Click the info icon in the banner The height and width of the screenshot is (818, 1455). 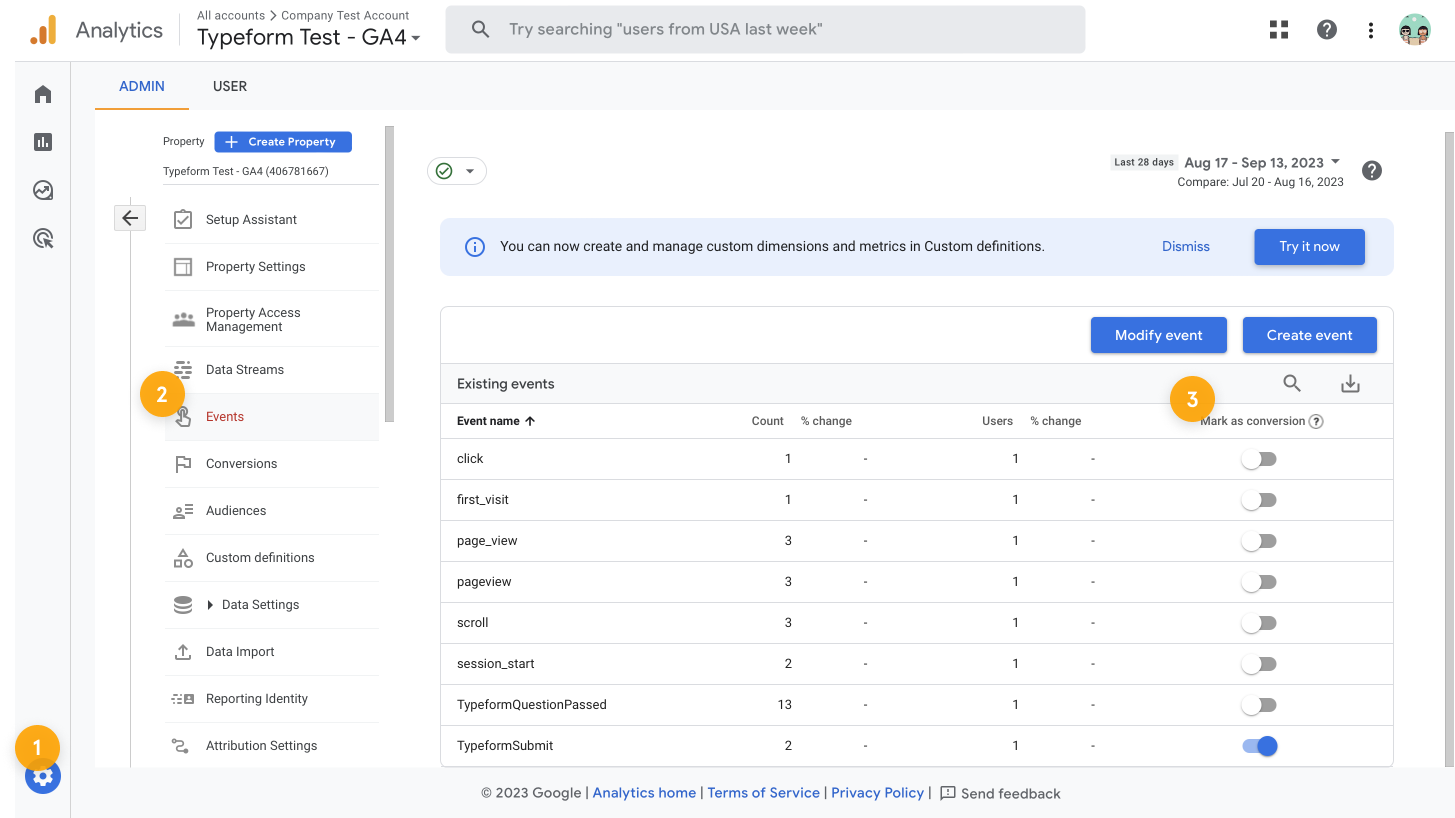pyautogui.click(x=475, y=246)
